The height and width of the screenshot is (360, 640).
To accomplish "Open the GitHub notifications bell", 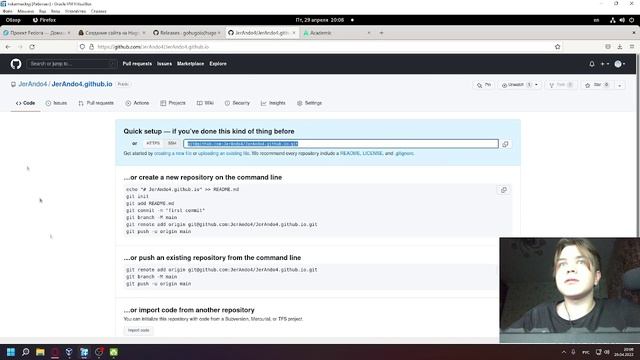I will click(x=592, y=64).
